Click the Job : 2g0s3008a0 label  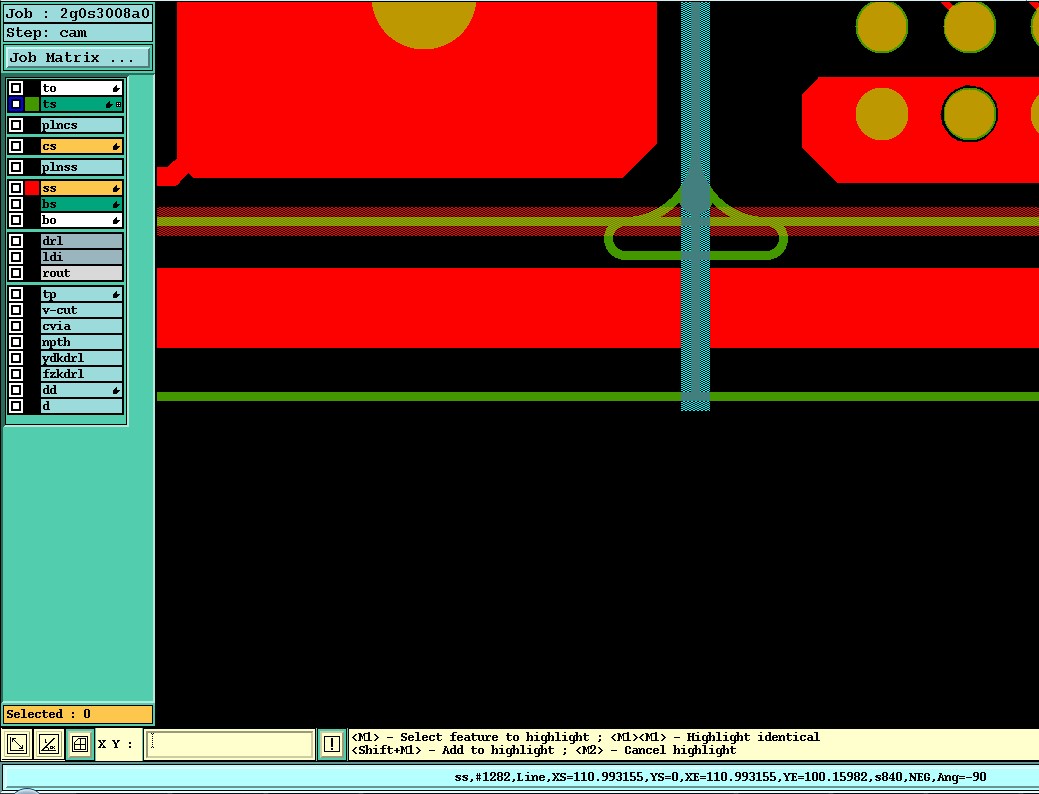pos(78,13)
